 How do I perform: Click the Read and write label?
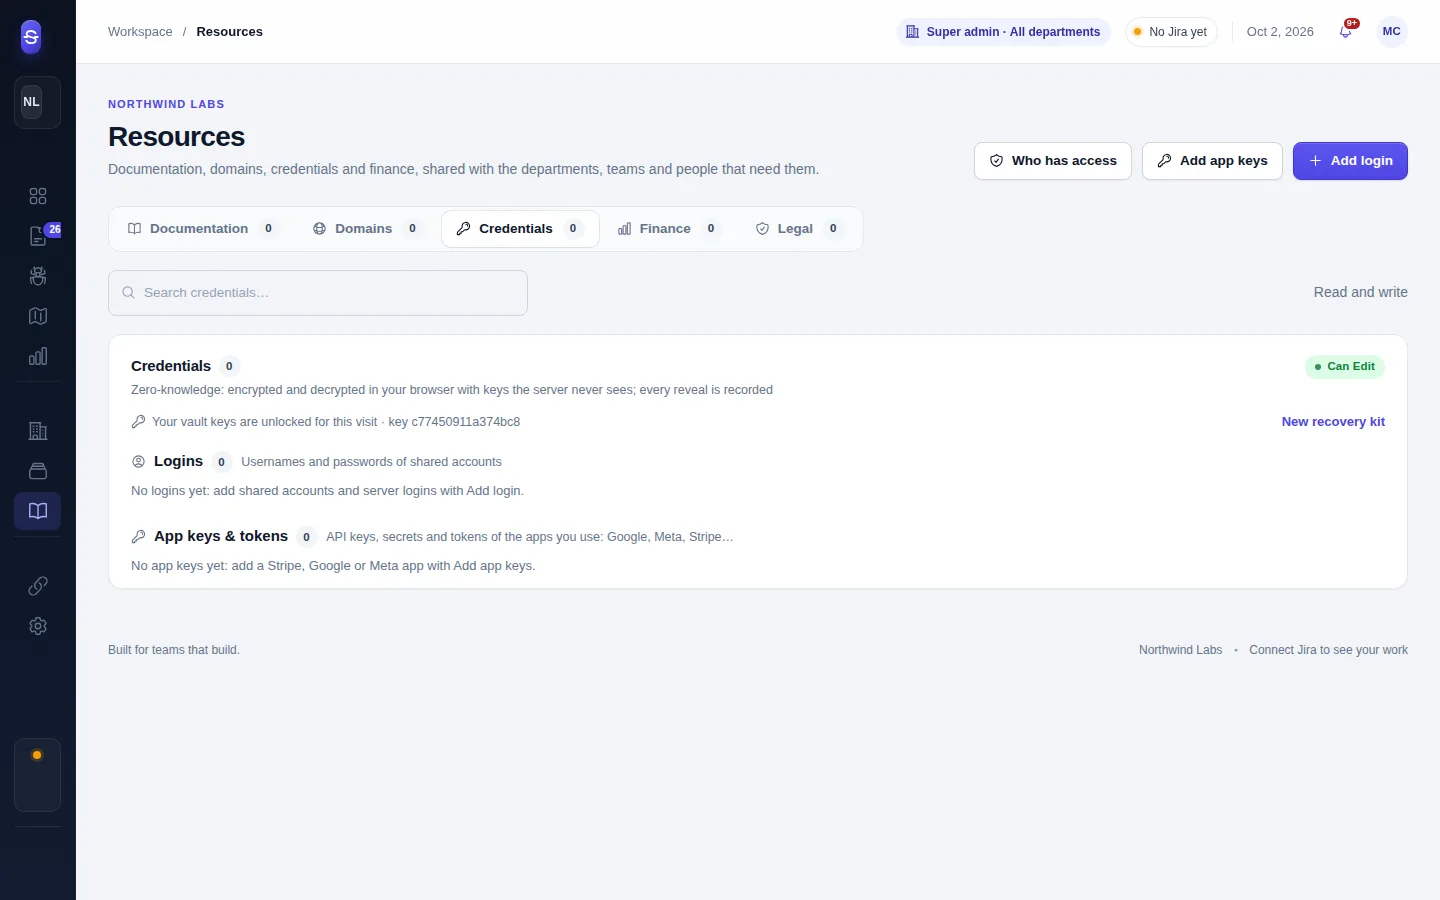(x=1361, y=293)
